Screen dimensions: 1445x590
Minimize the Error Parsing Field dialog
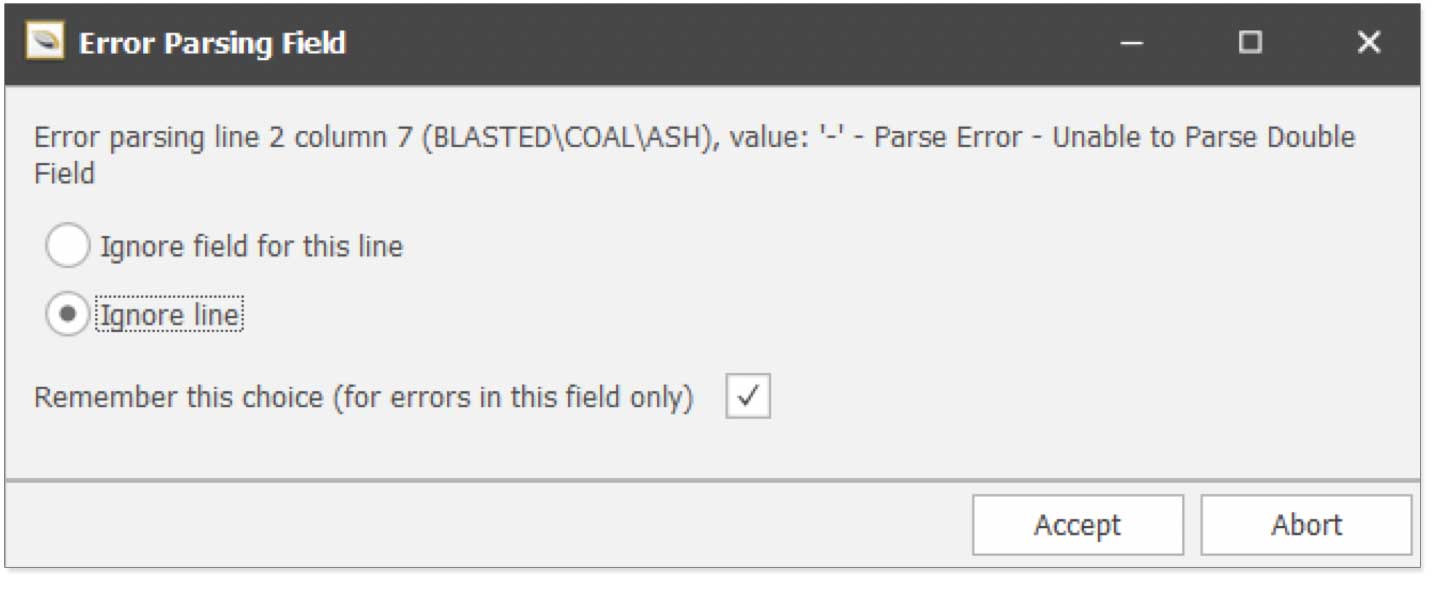(x=1131, y=43)
